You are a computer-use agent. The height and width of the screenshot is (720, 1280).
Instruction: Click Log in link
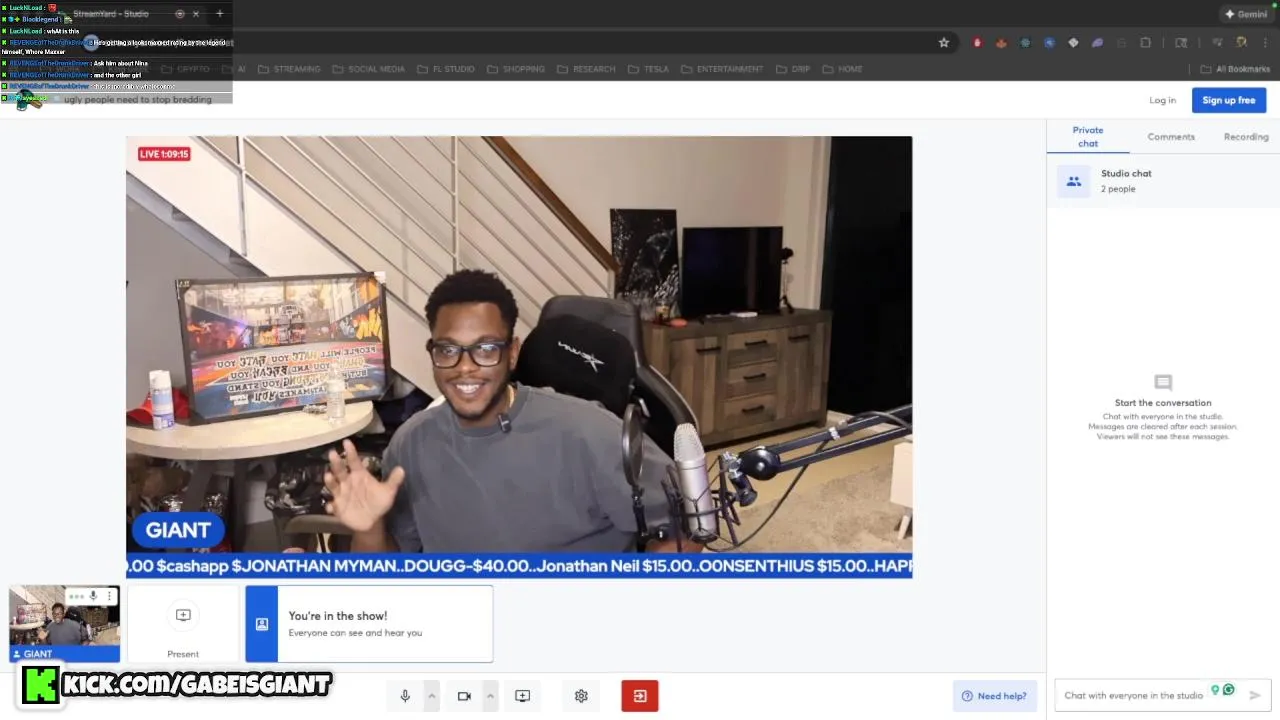click(x=1162, y=100)
